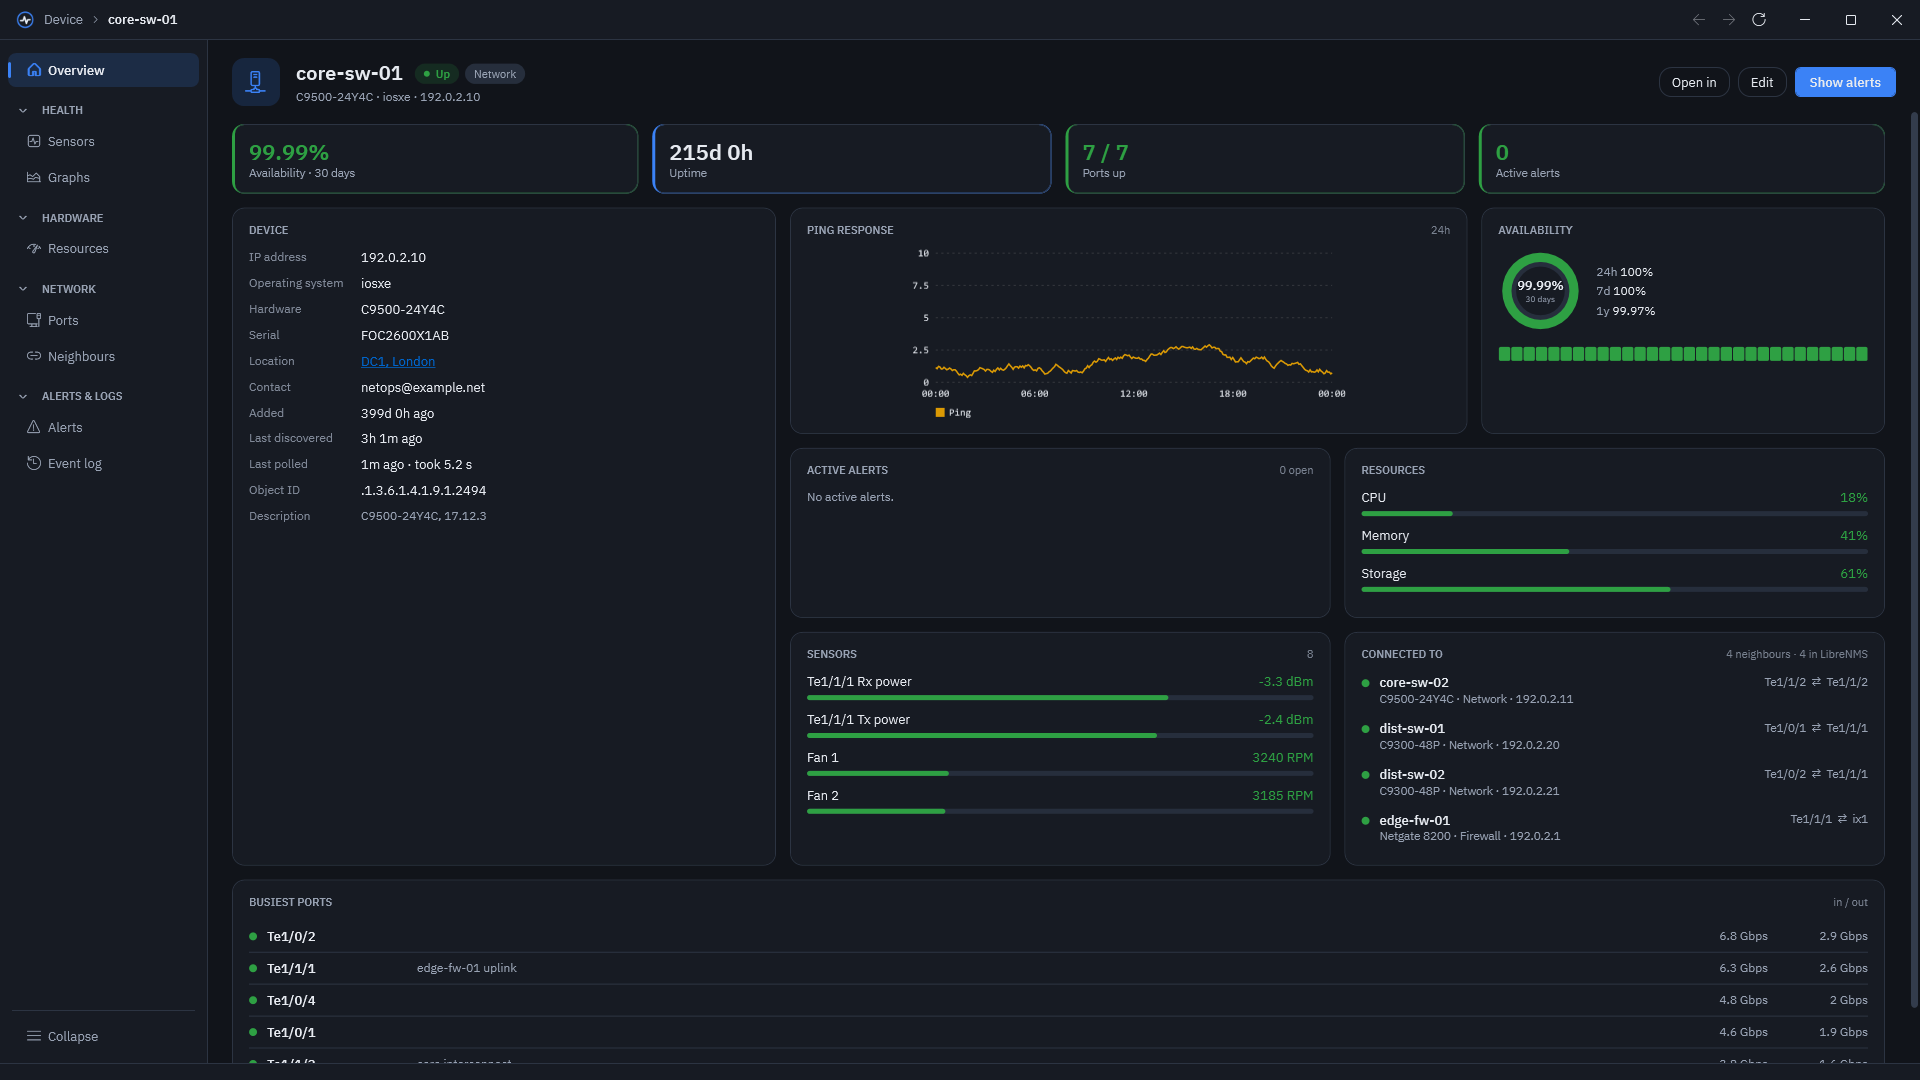The image size is (1920, 1080).
Task: Click the Storage usage bar
Action: (x=1614, y=590)
